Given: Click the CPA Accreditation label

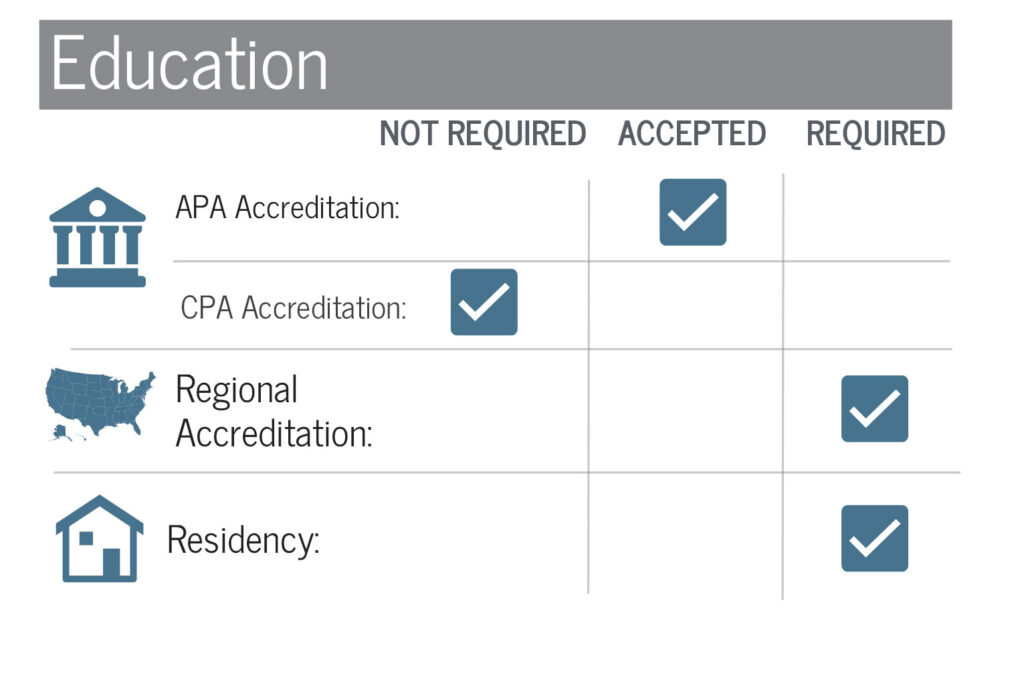Looking at the screenshot, I should [293, 307].
